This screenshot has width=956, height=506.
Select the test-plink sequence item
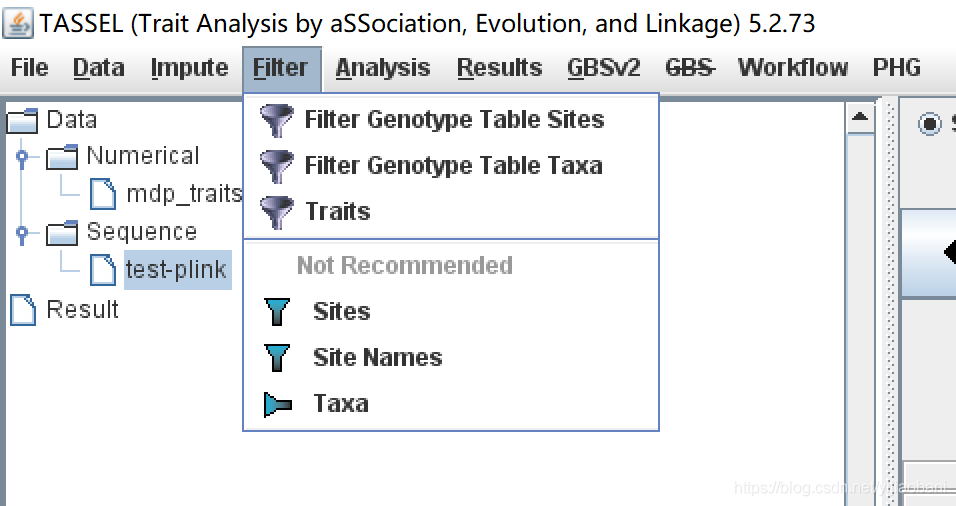(x=176, y=269)
